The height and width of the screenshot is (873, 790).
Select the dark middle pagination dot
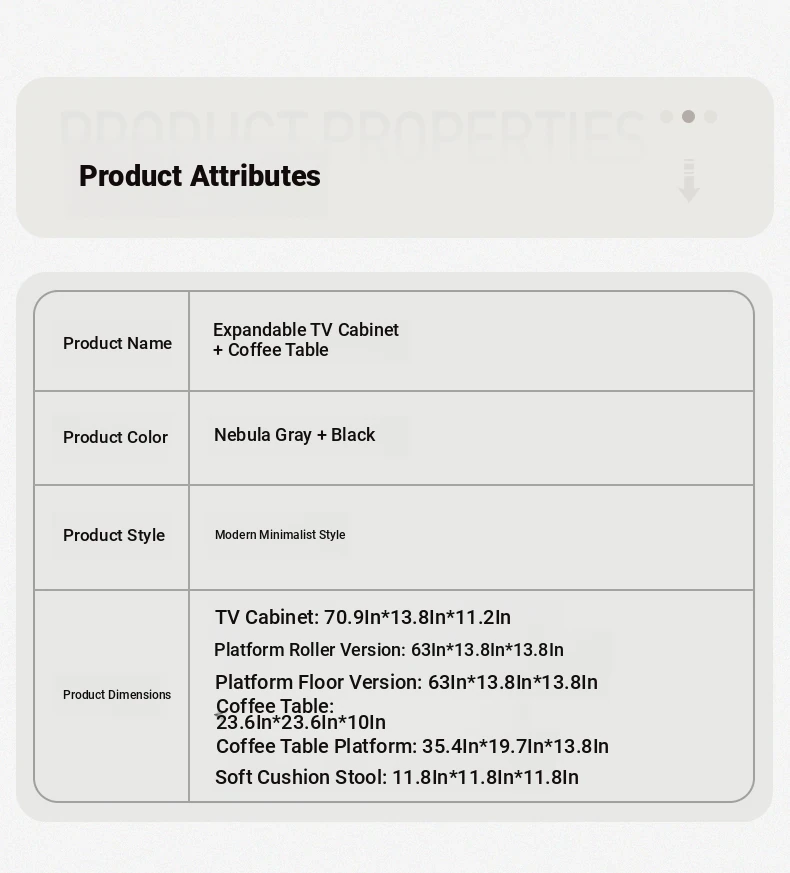[x=688, y=116]
